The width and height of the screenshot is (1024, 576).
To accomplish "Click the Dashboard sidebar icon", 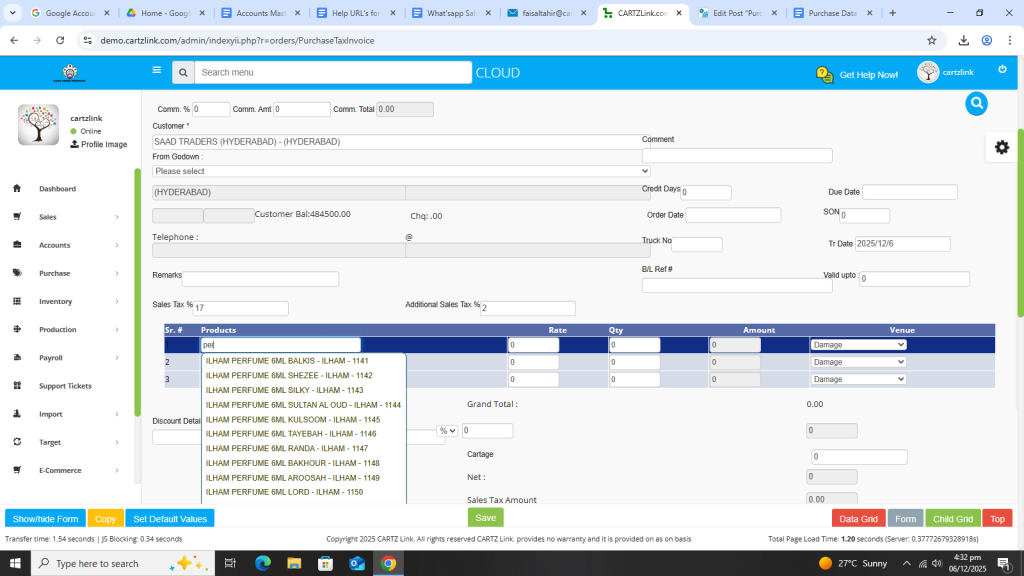I will (18, 189).
